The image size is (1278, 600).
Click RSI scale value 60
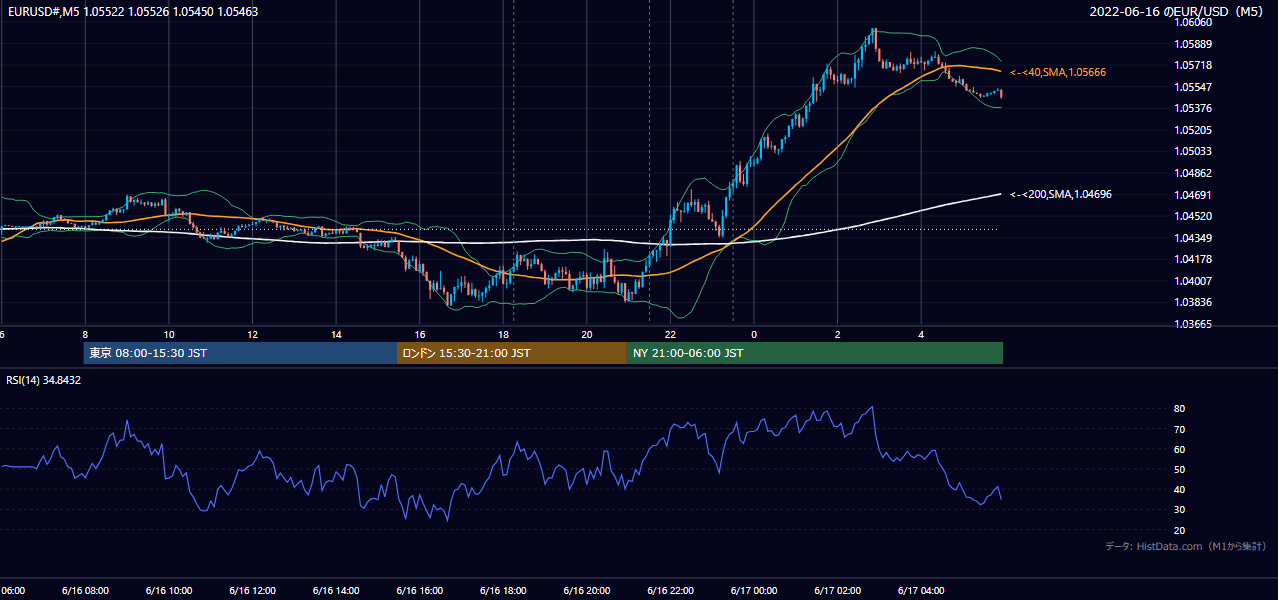point(1179,449)
